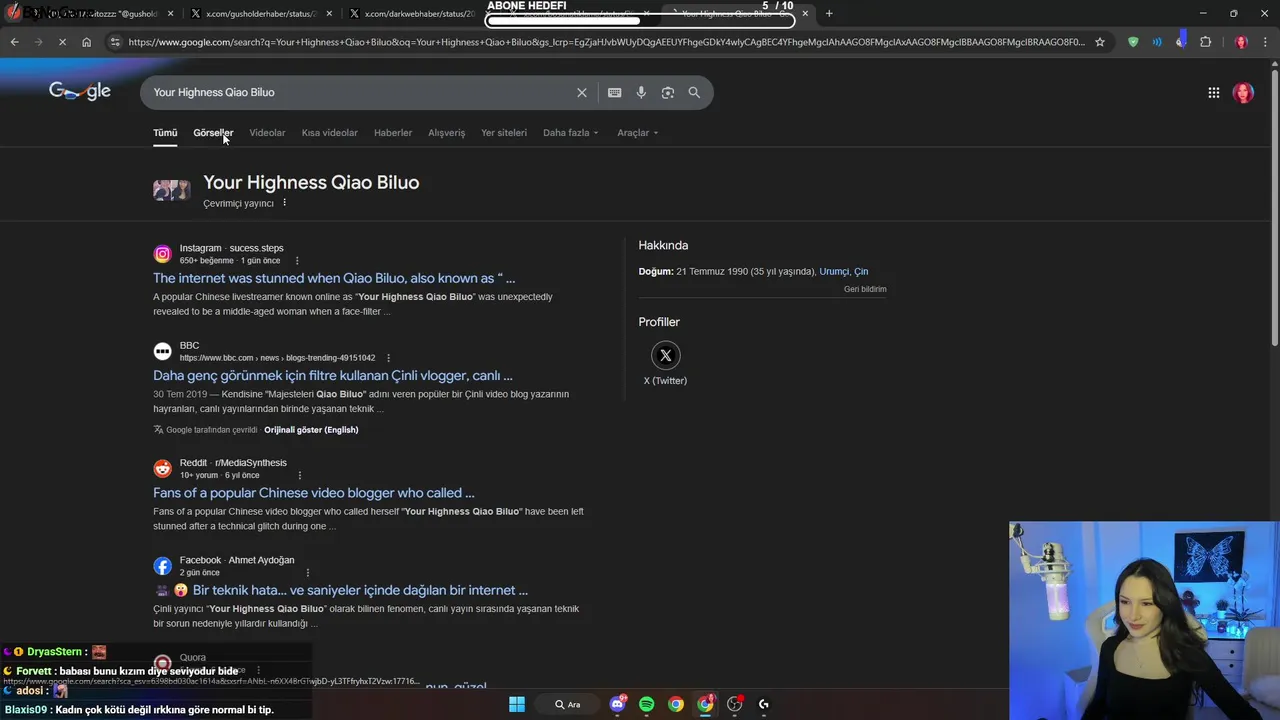This screenshot has width=1280, height=720.
Task: Switch to the Yer siteleri tab
Action: pyautogui.click(x=503, y=133)
